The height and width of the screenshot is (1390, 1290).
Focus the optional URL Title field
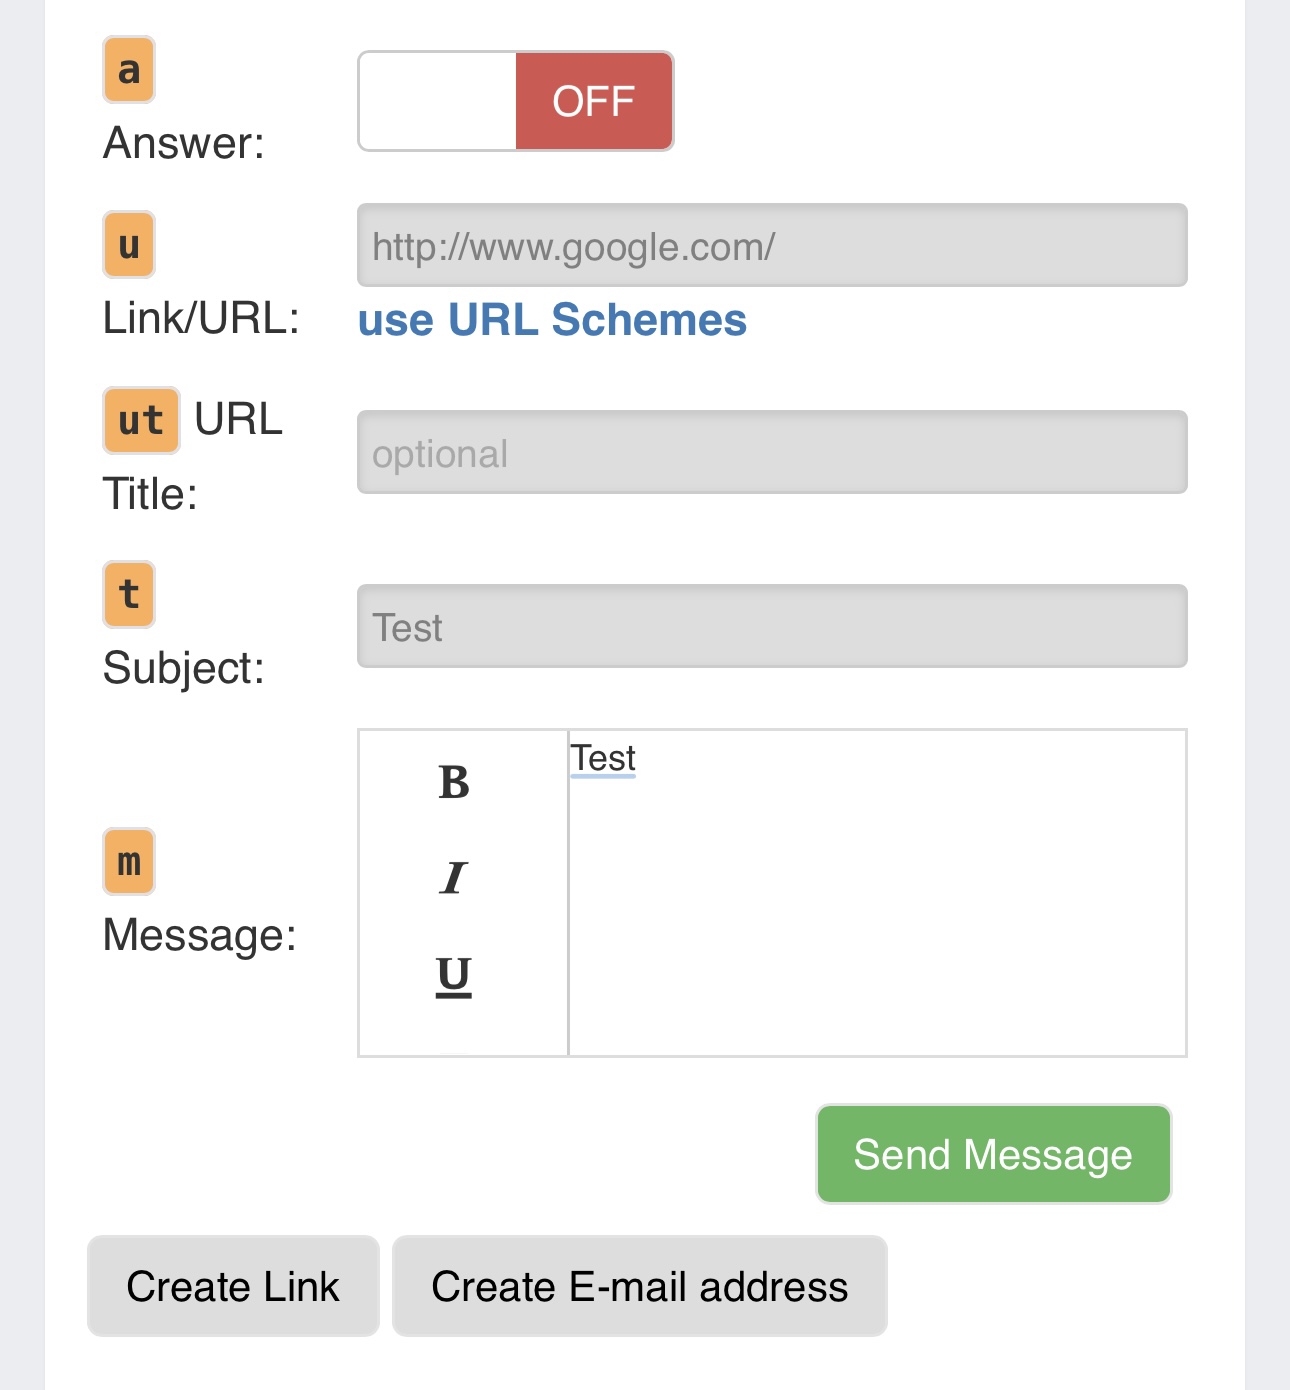coord(772,452)
